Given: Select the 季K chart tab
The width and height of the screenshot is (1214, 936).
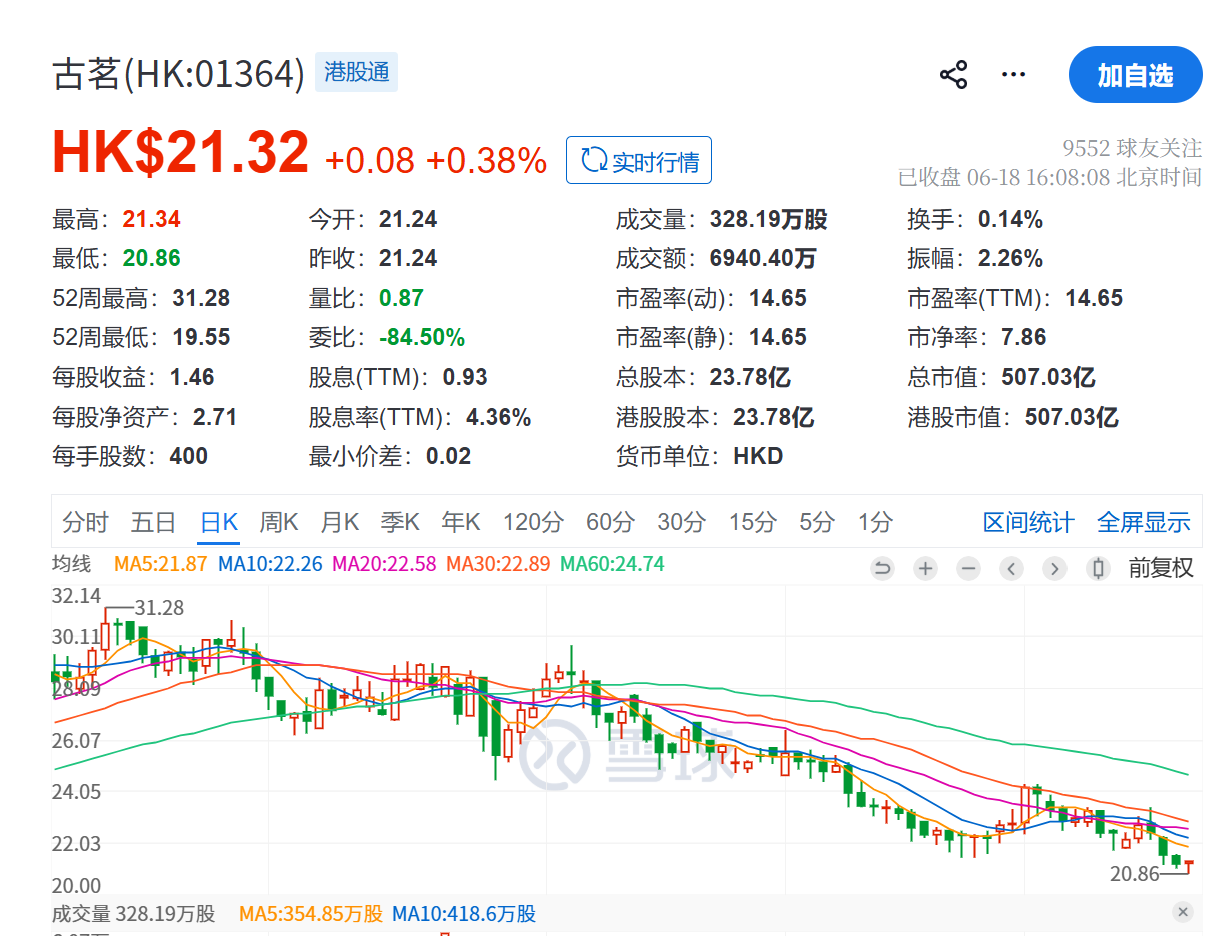Looking at the screenshot, I should 400,522.
